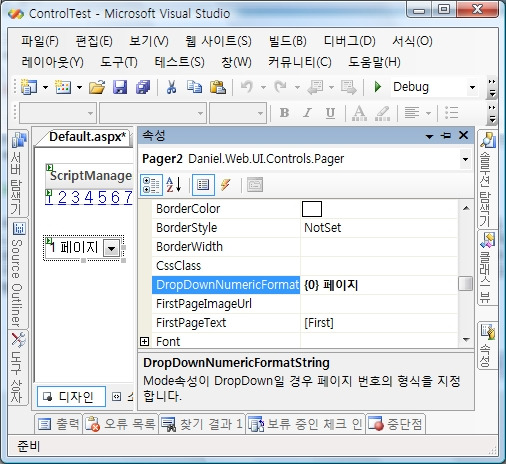Open the Source Outliner side tab
This screenshot has width=506, height=464.
click(x=18, y=274)
